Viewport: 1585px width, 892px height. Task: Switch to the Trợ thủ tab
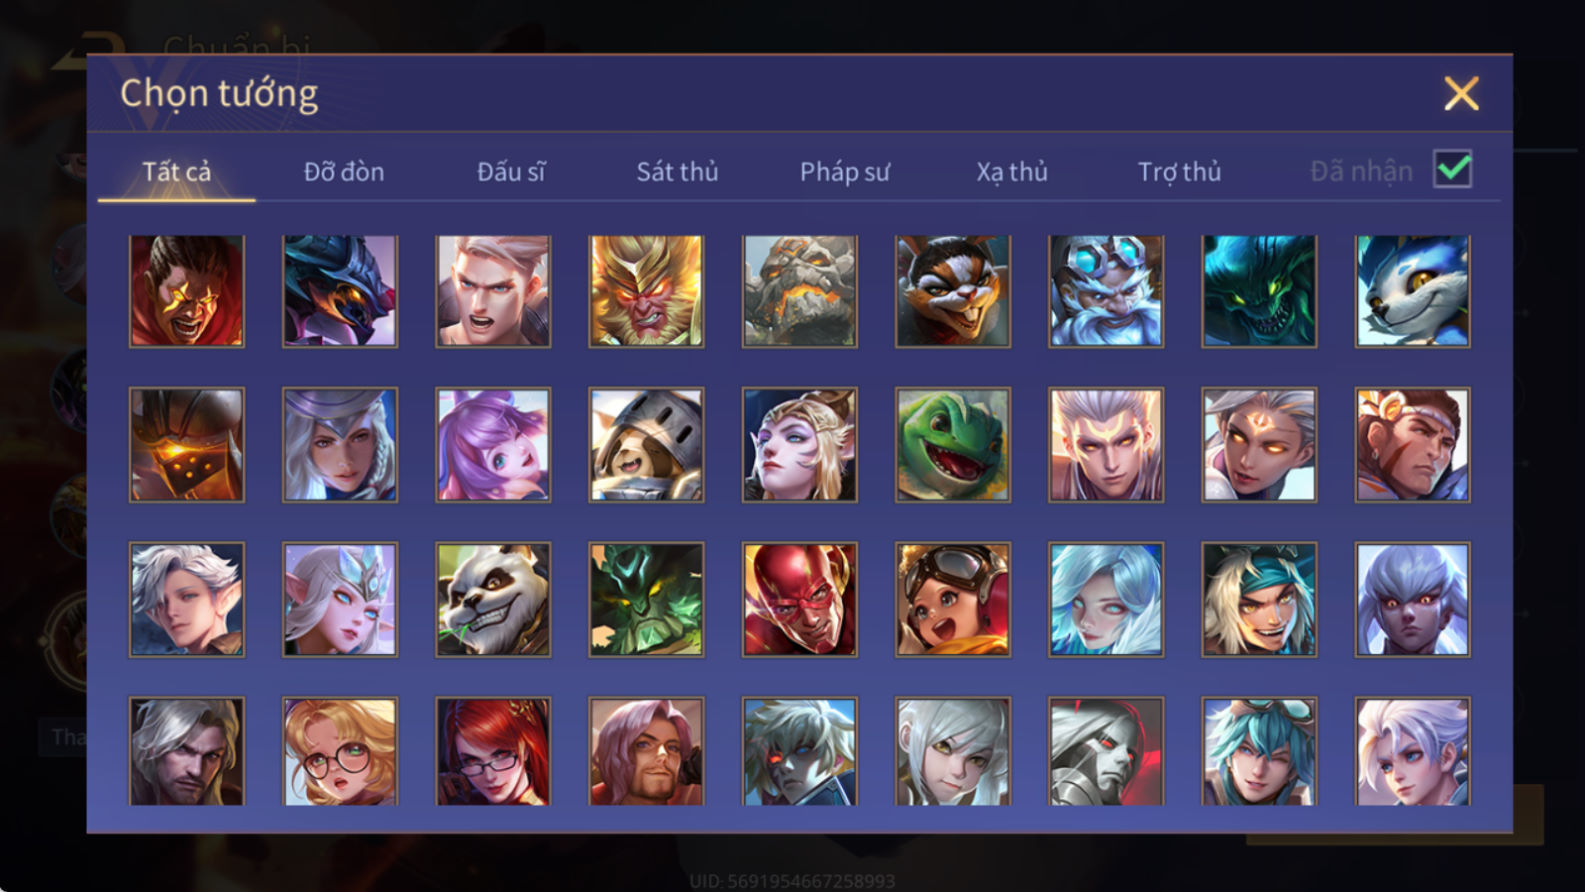click(x=1179, y=172)
